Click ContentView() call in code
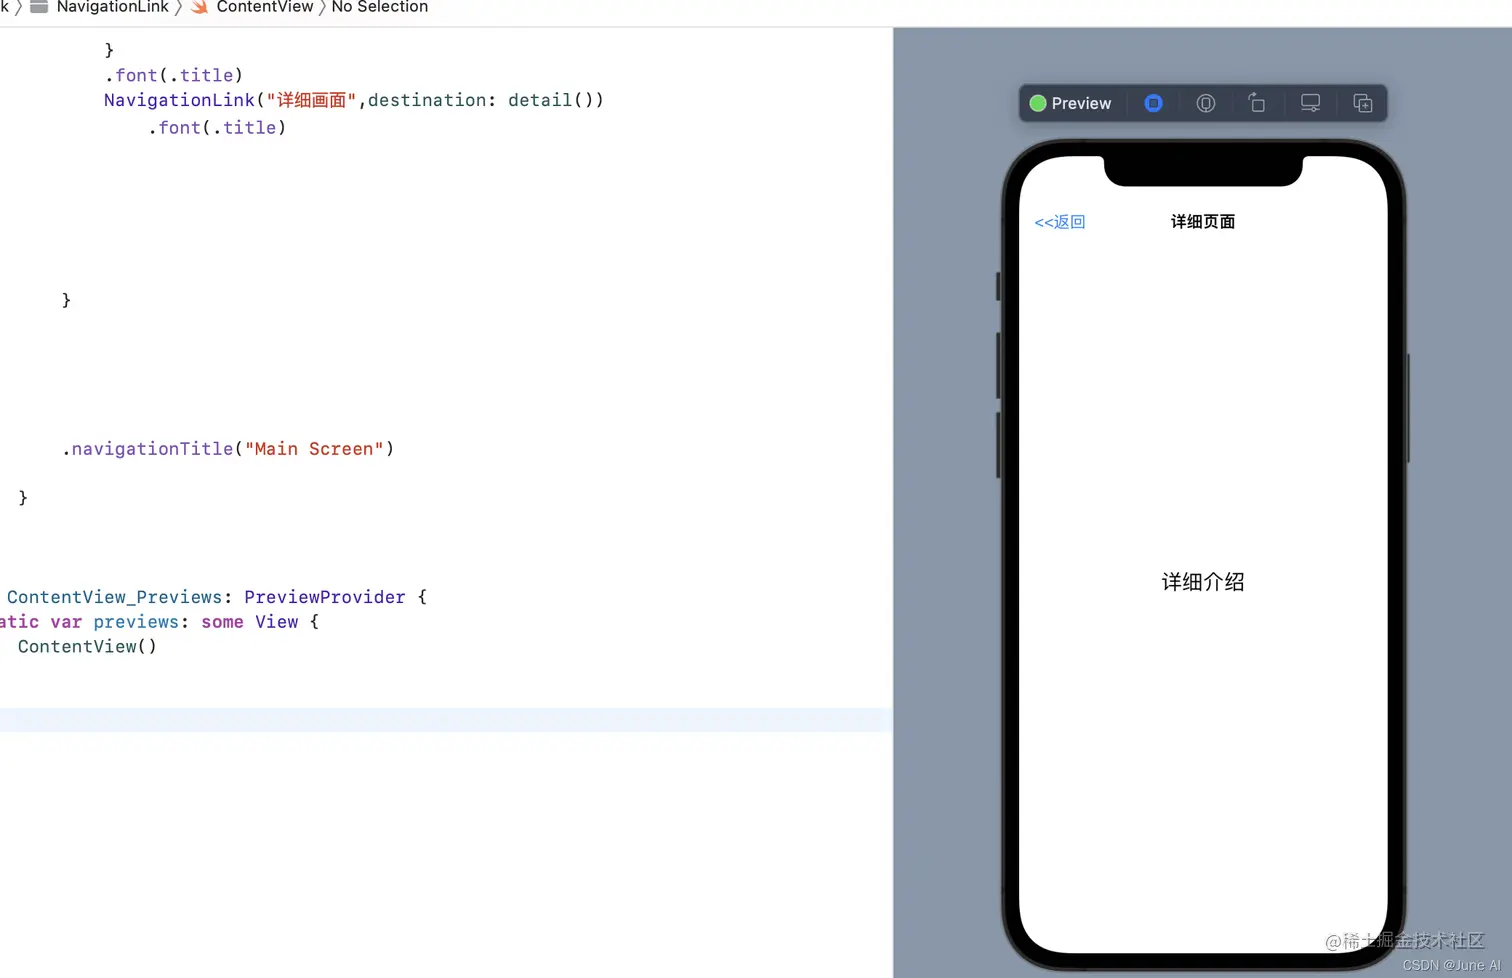The height and width of the screenshot is (978, 1512). tap(87, 647)
